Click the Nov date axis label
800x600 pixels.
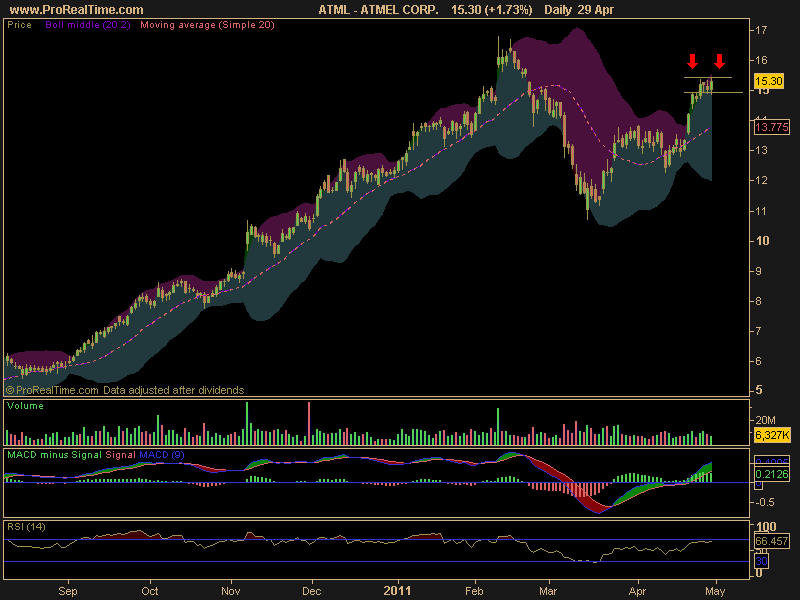(231, 591)
